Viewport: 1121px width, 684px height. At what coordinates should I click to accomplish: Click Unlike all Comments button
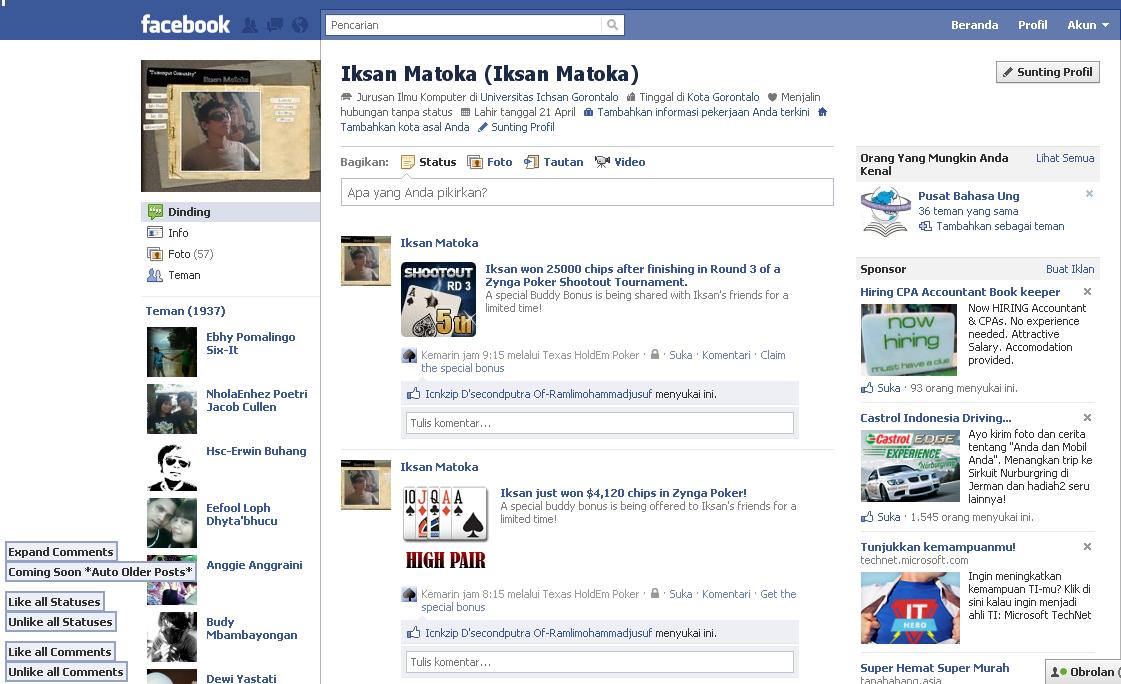tap(66, 672)
